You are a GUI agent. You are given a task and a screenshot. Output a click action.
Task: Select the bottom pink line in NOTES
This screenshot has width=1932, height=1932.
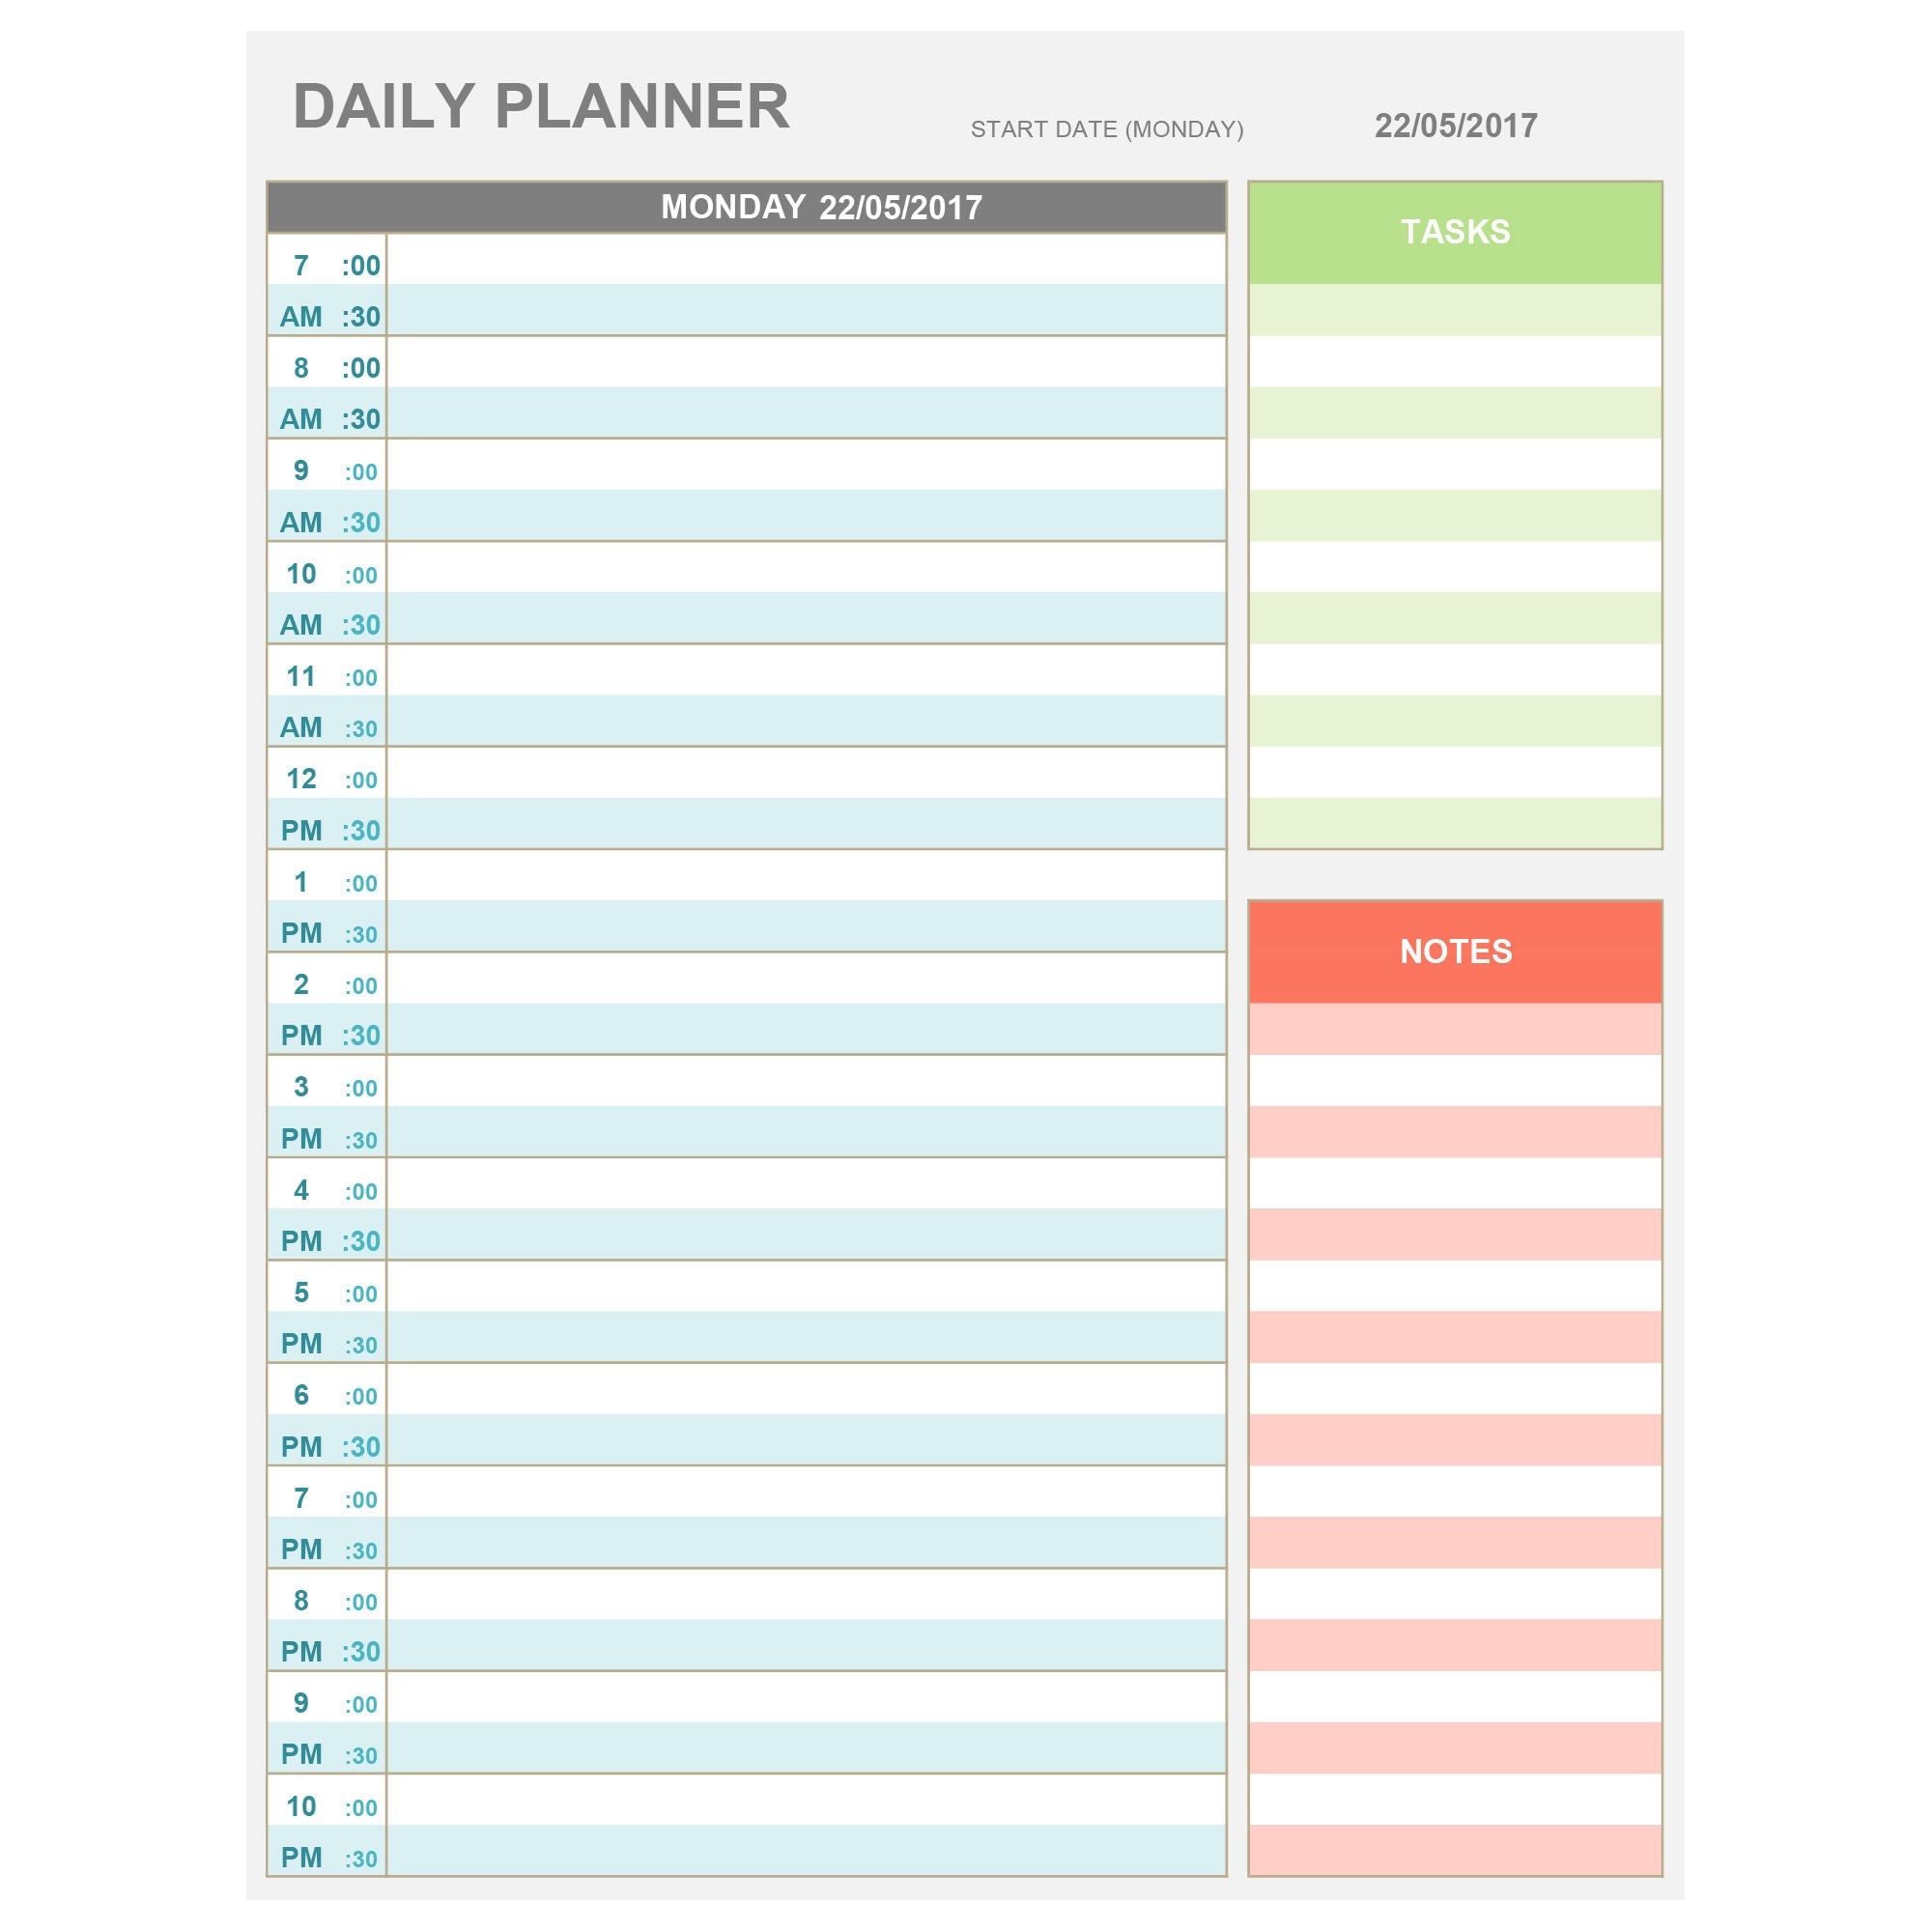click(x=1455, y=1850)
